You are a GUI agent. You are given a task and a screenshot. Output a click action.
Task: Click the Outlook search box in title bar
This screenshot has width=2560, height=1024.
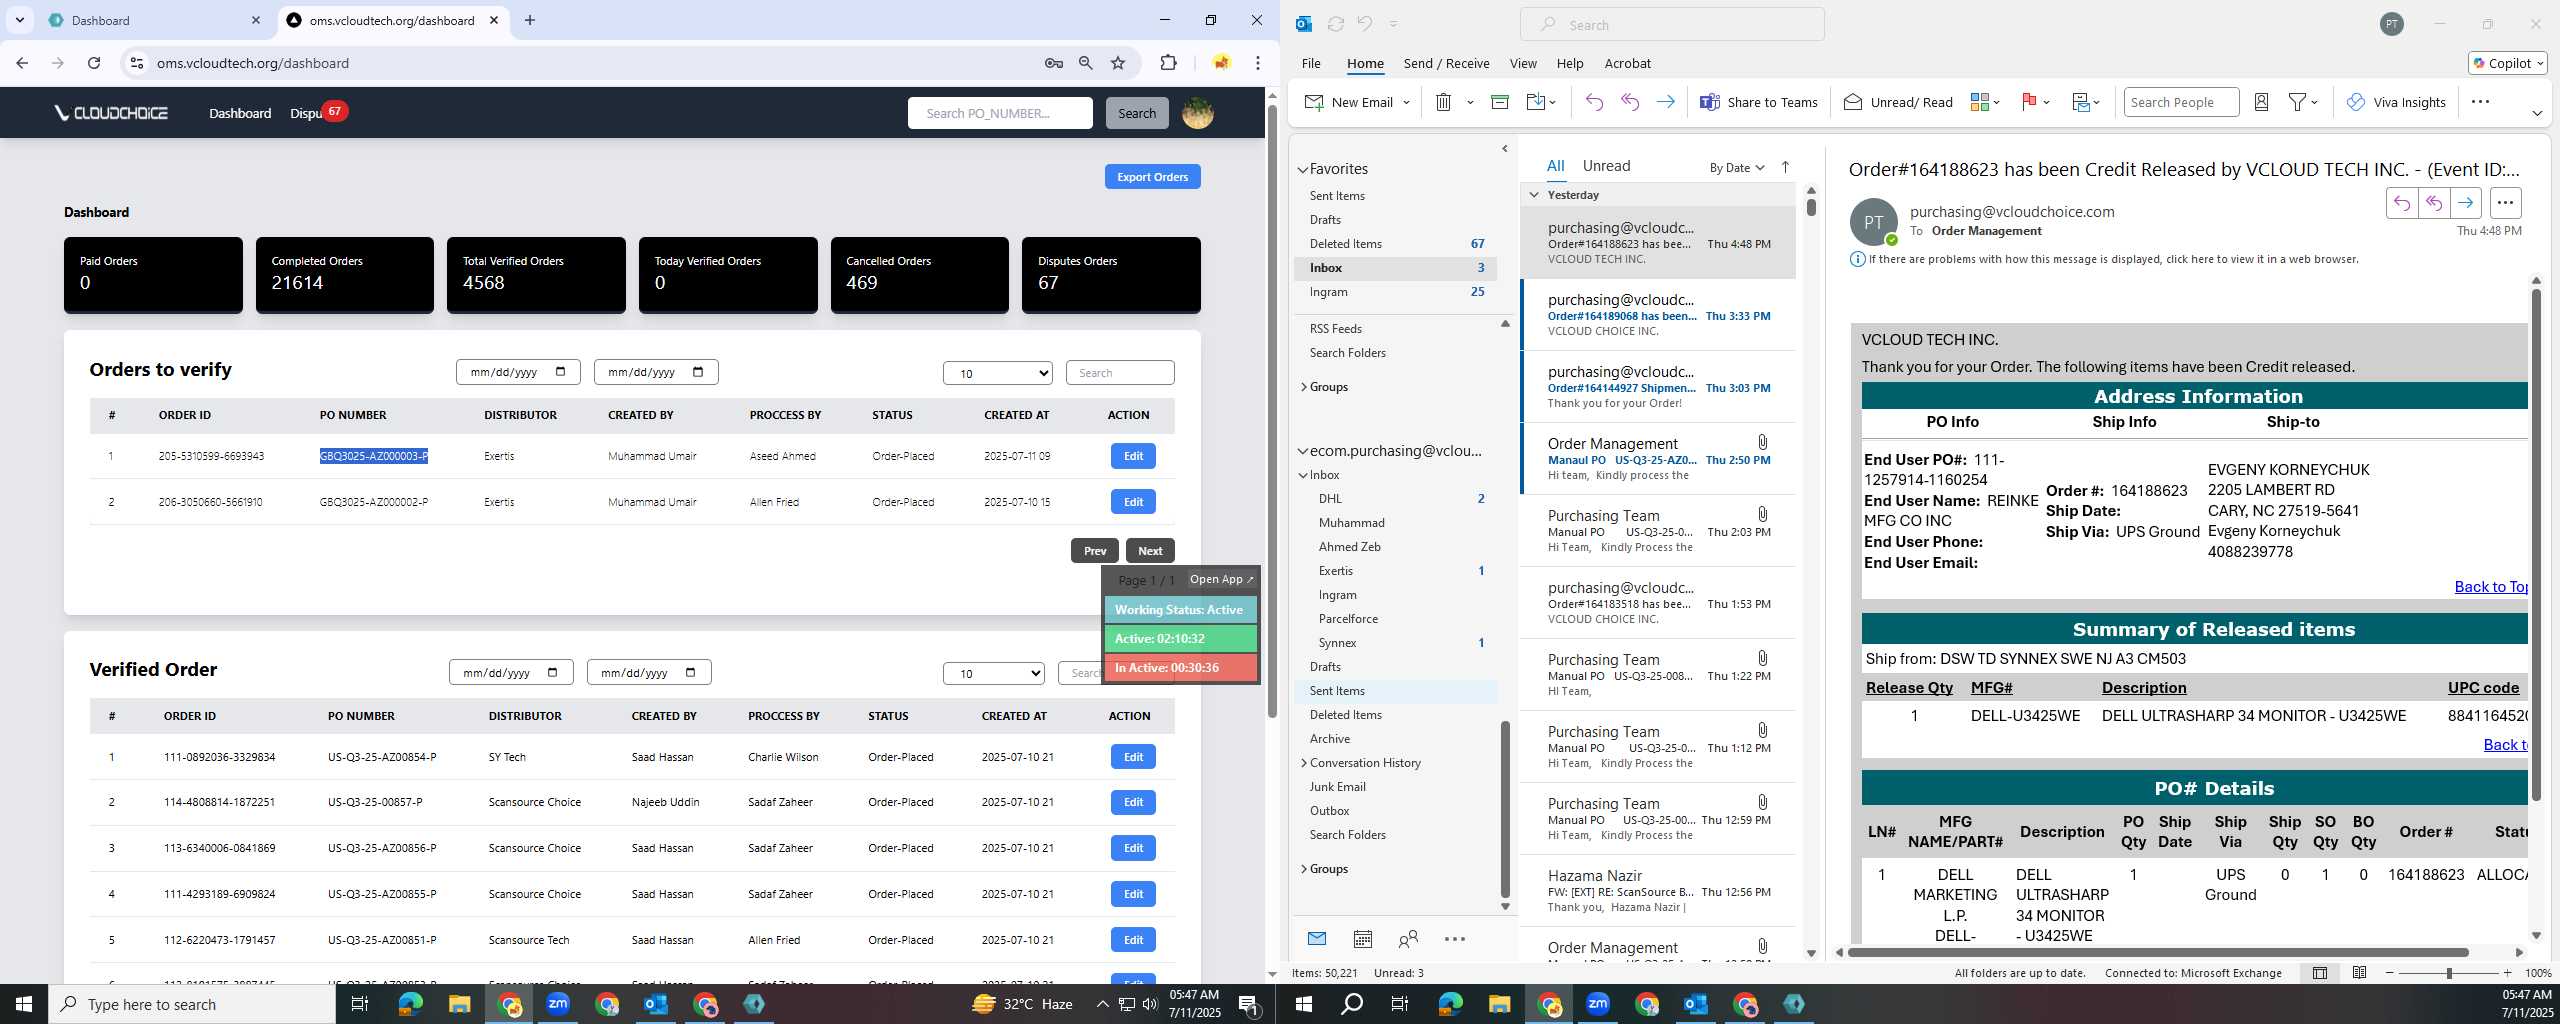tap(1672, 24)
